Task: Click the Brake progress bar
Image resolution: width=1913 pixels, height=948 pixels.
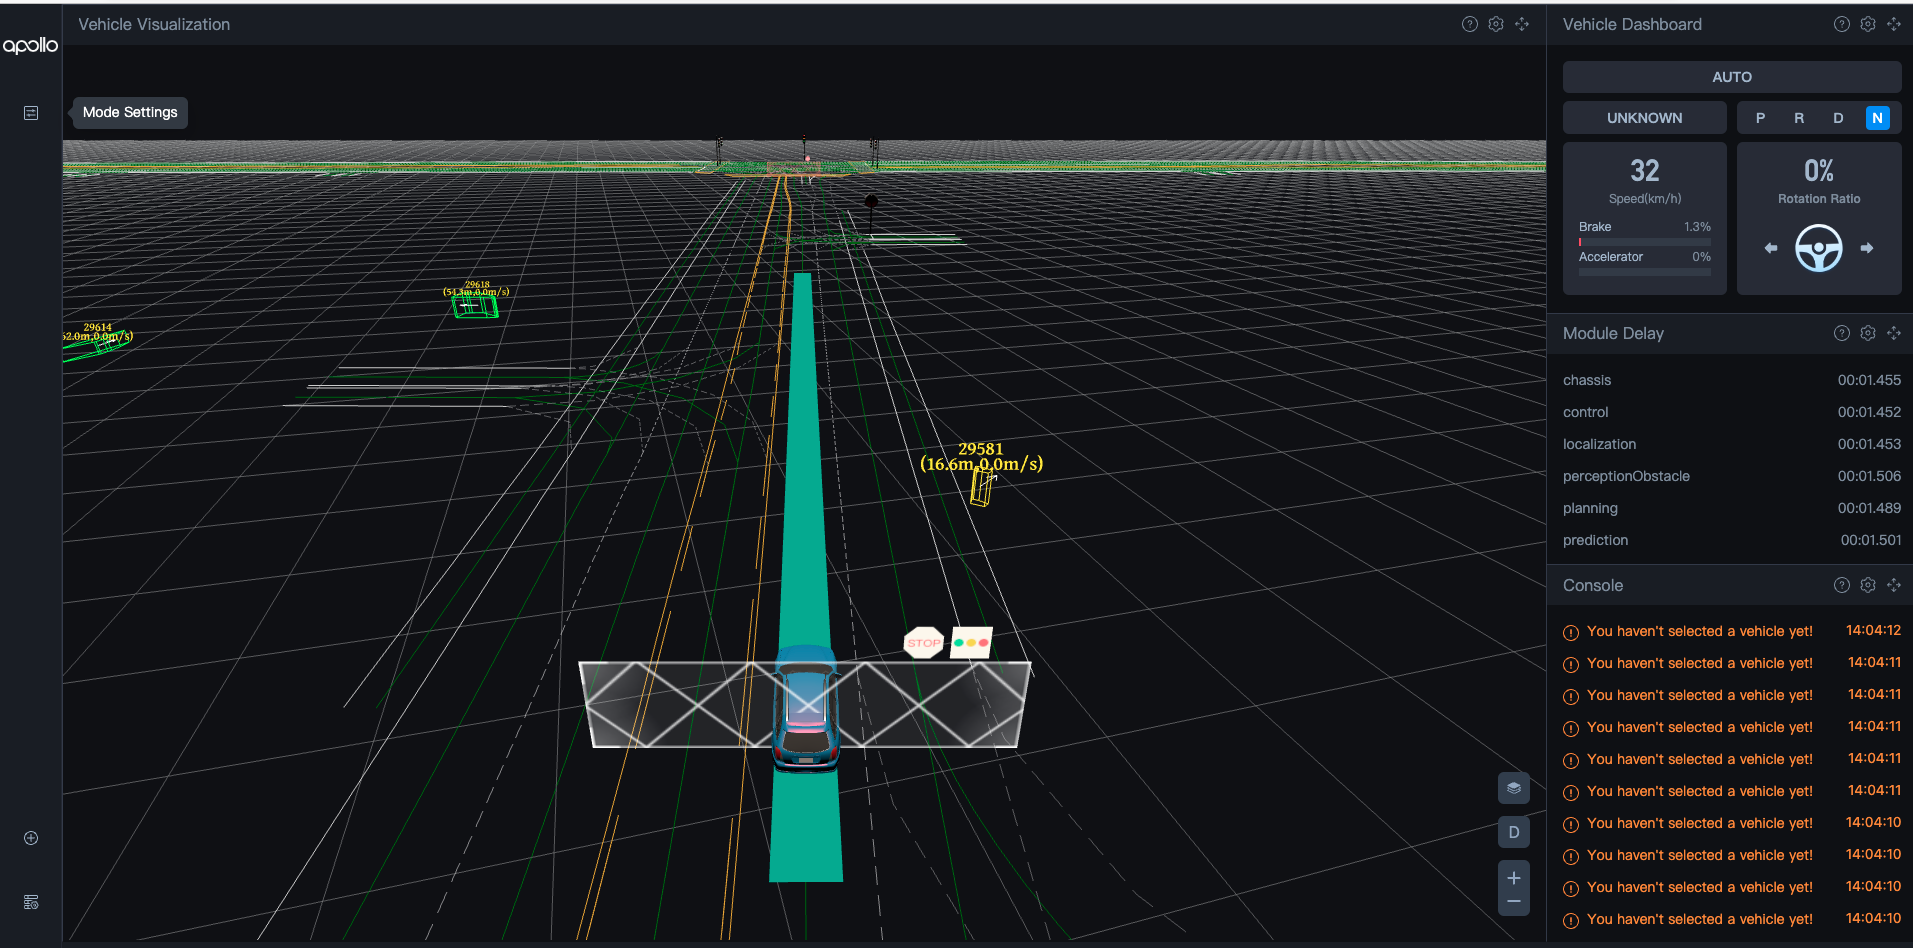Action: point(1645,242)
